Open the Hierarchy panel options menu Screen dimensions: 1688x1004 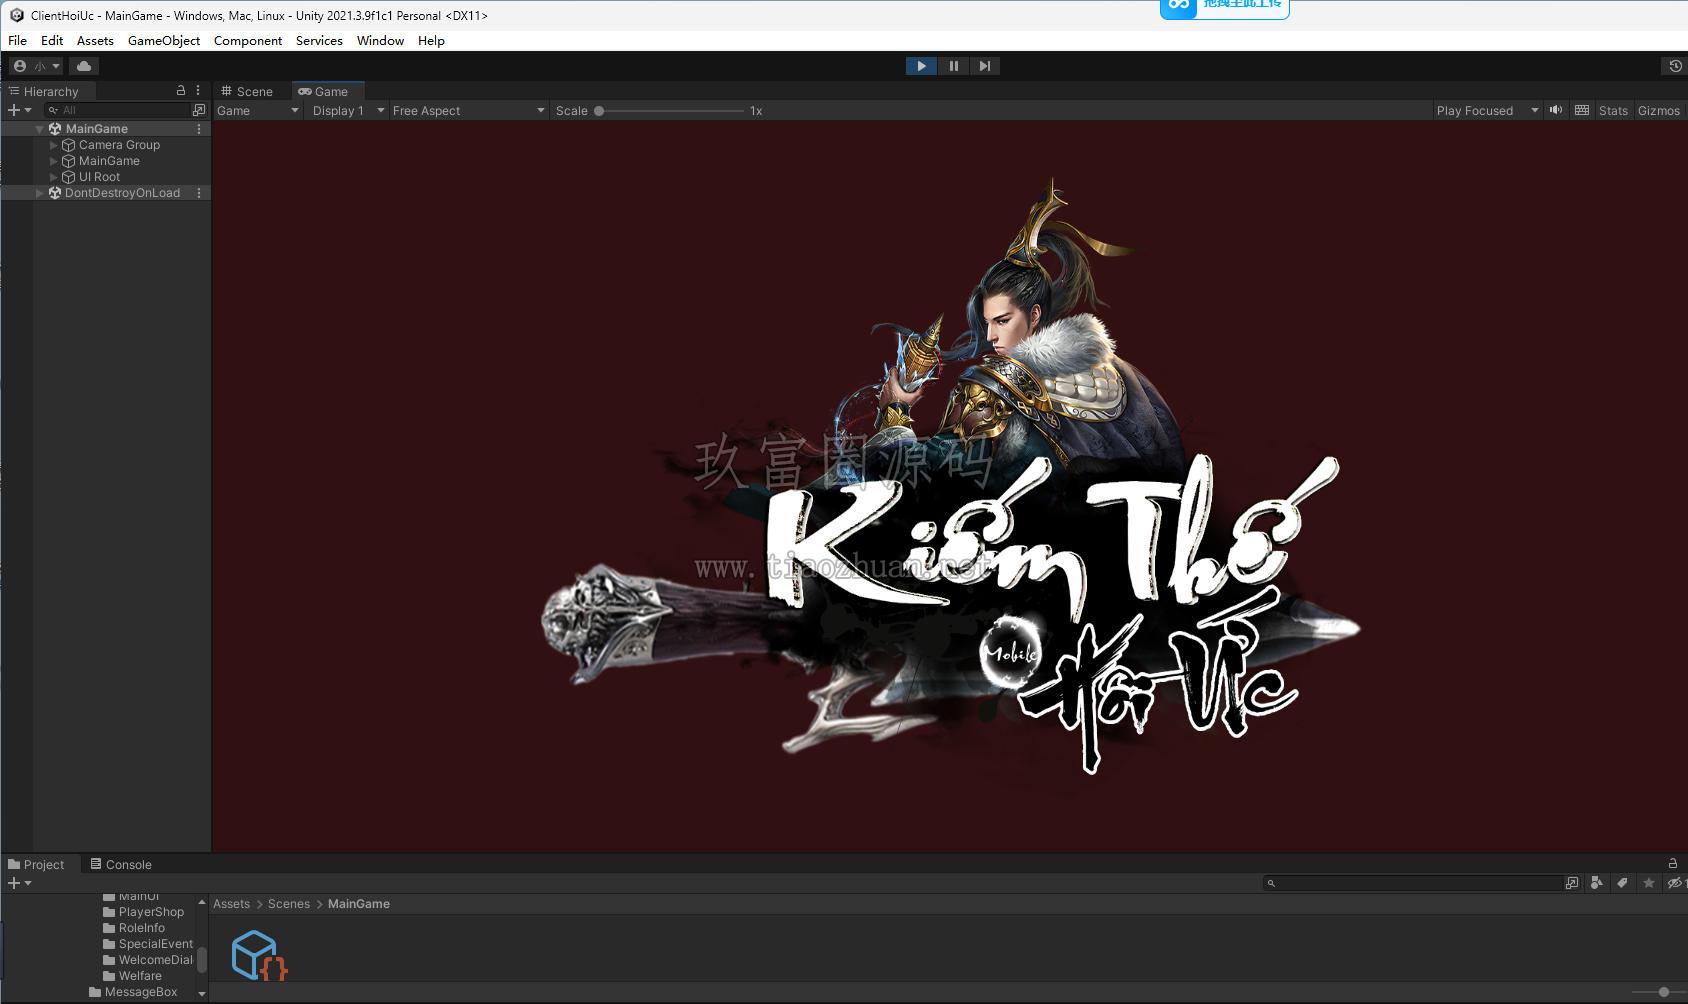coord(198,90)
